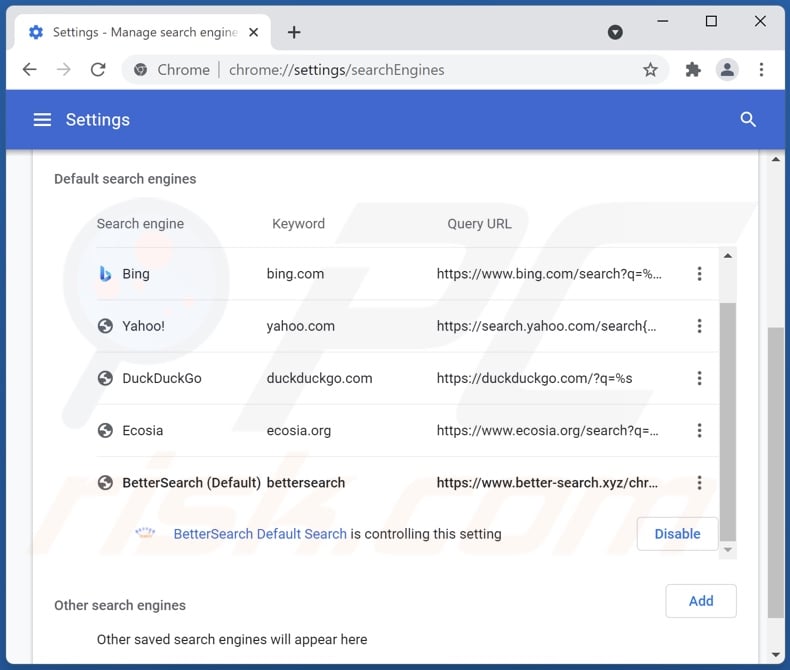Click the BetterSearch globe icon
This screenshot has height=670, width=790.
click(105, 483)
